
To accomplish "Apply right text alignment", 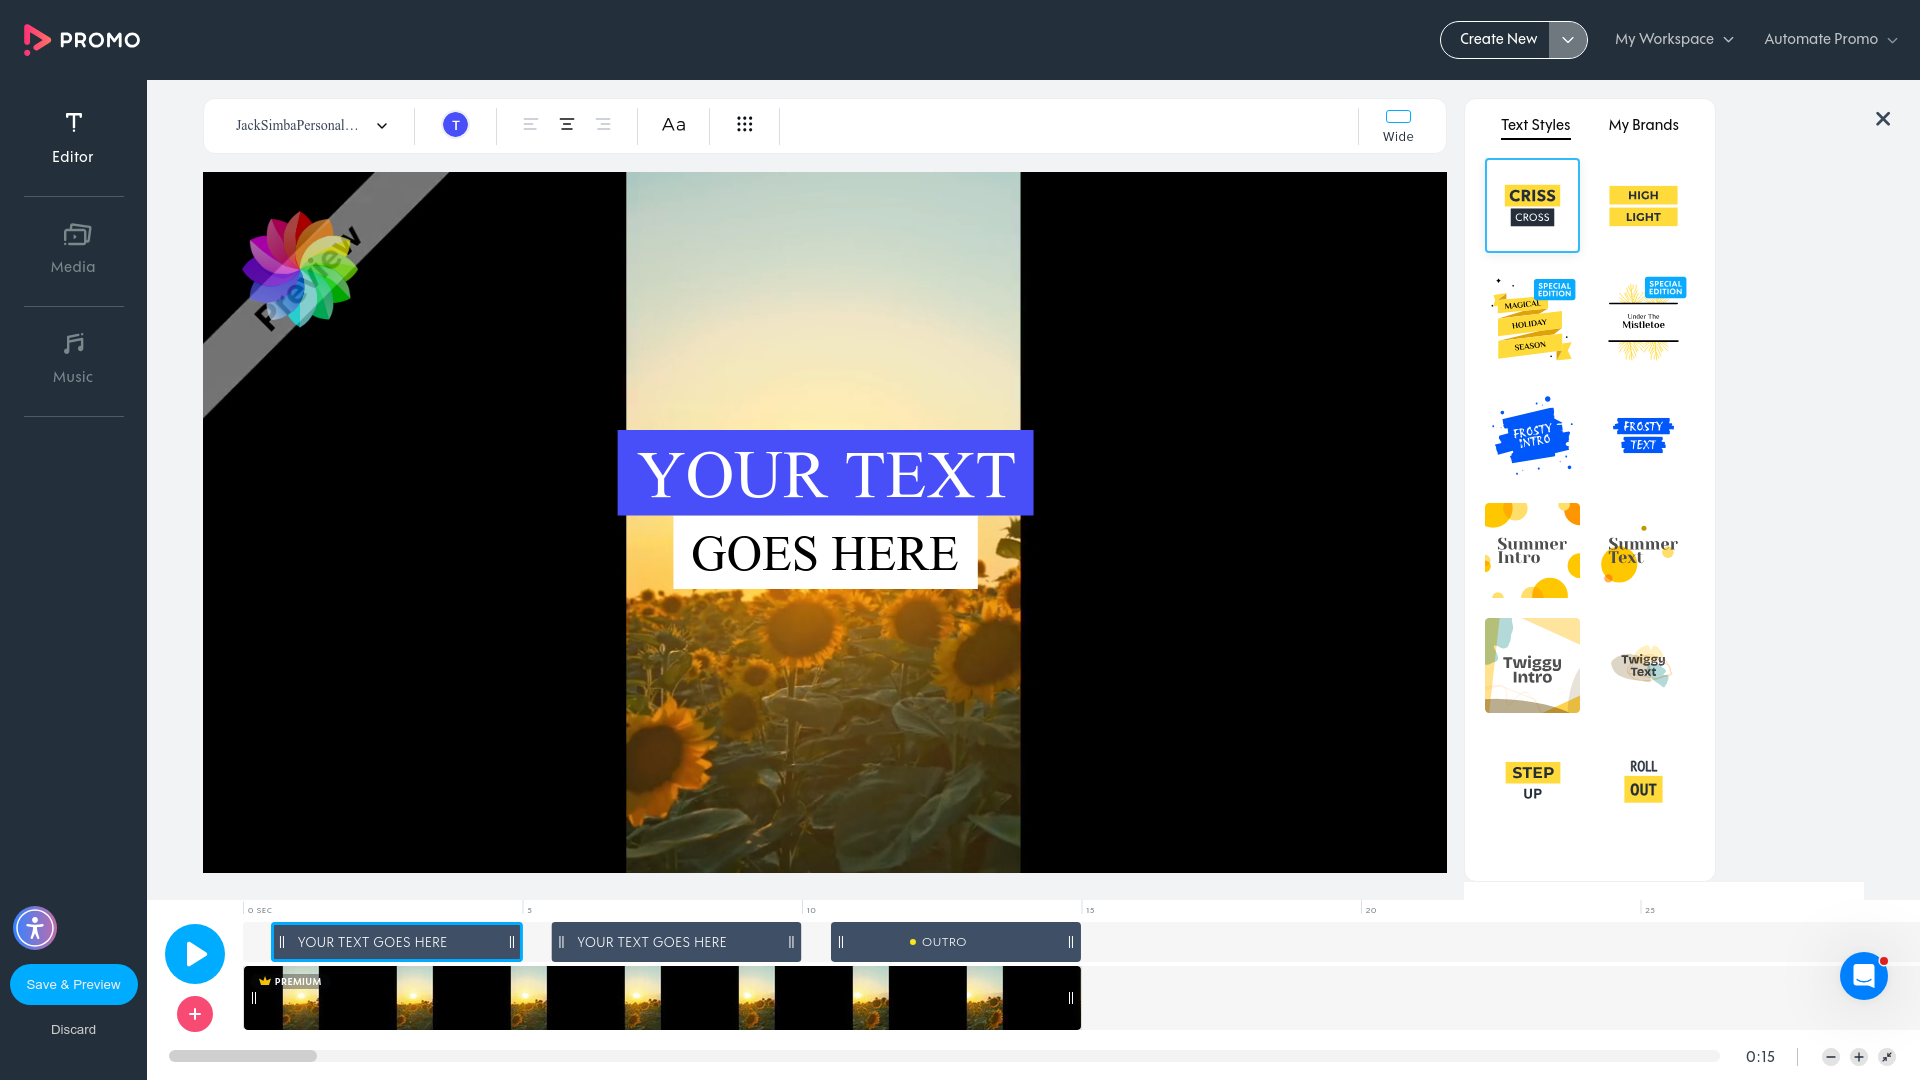I will pos(603,124).
